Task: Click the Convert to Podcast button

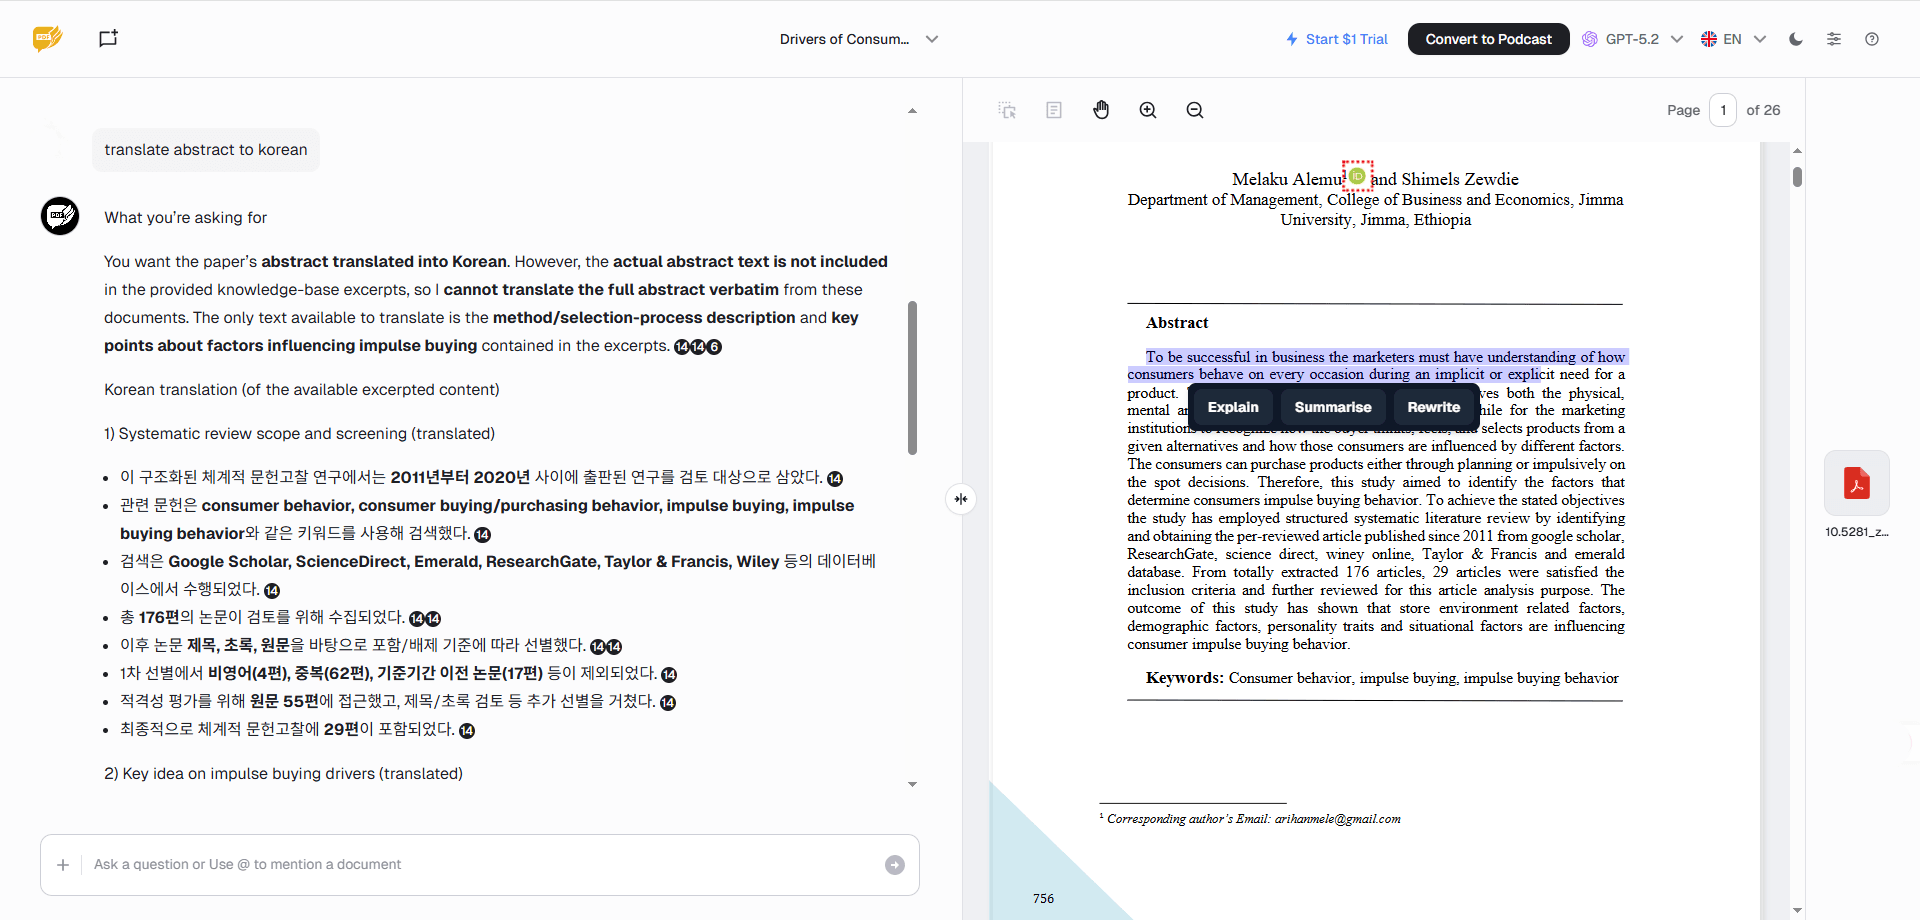Action: pos(1488,39)
